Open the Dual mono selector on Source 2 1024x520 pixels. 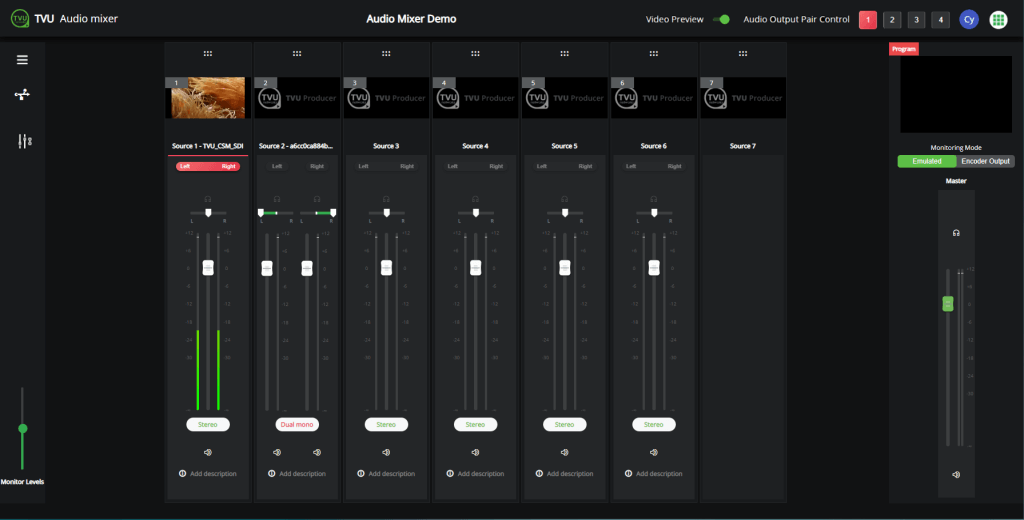click(x=297, y=424)
